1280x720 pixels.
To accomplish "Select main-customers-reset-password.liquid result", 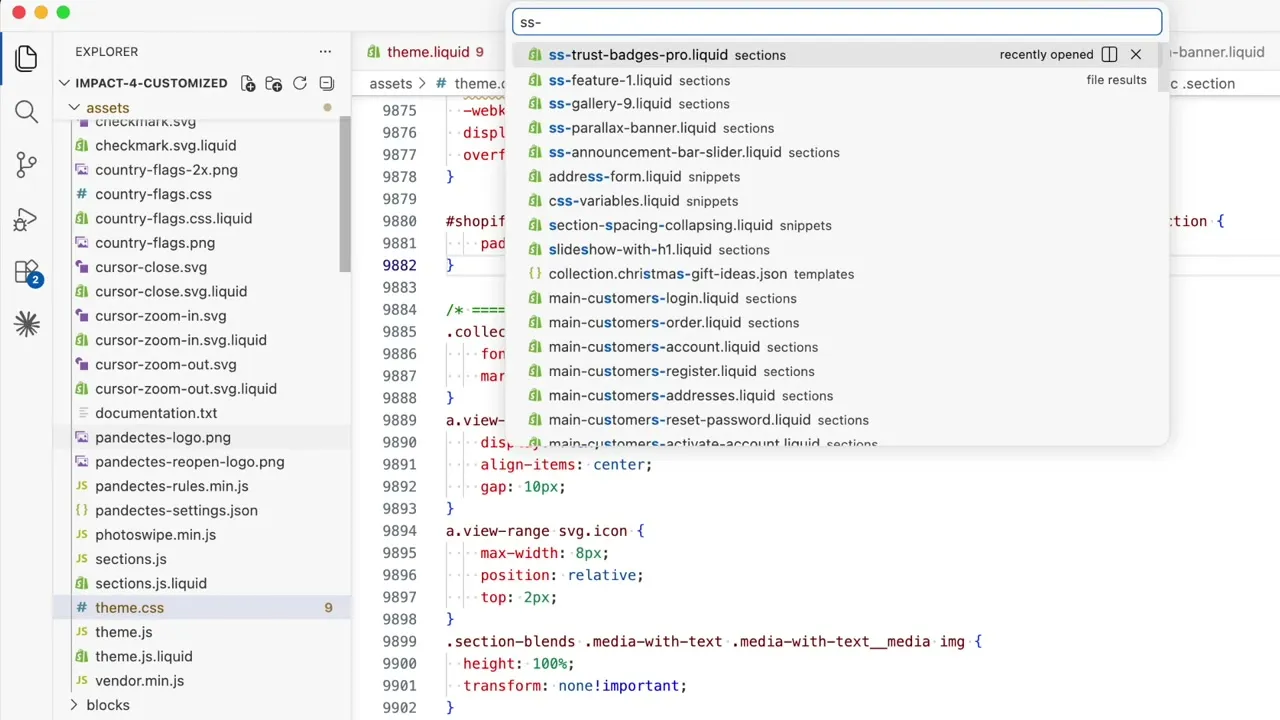I will [837, 420].
